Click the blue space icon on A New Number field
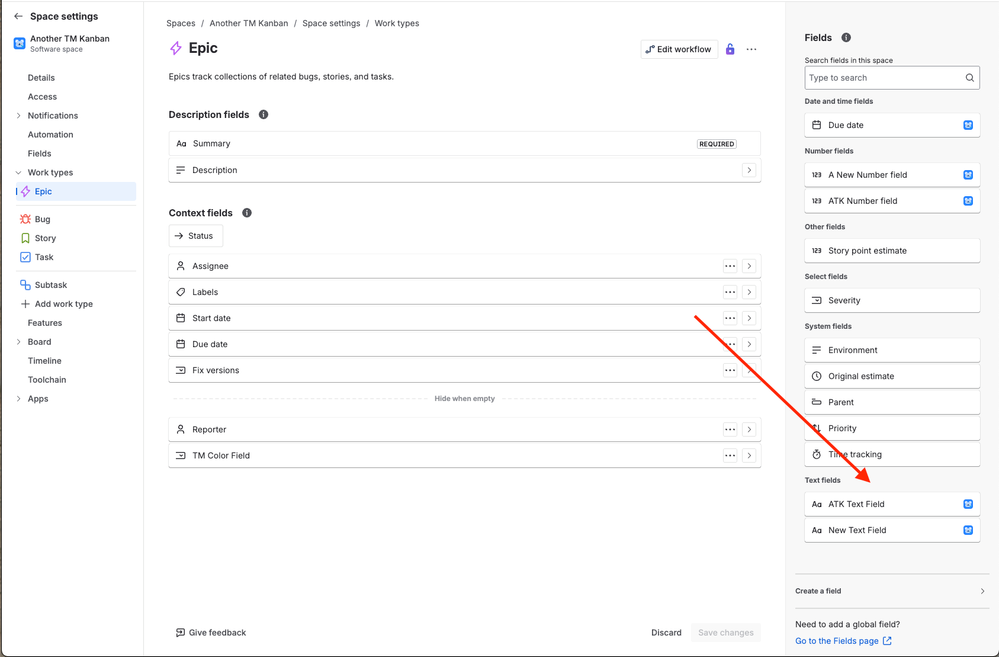Screen dimensions: 999x657 [x=968, y=175]
